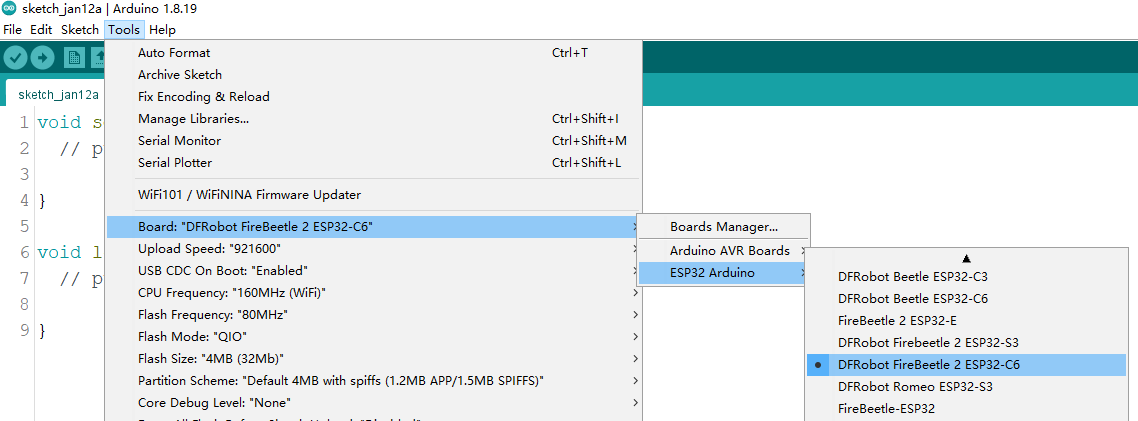1138x421 pixels.
Task: Select Fix Encoding & Reload
Action: pyautogui.click(x=374, y=97)
